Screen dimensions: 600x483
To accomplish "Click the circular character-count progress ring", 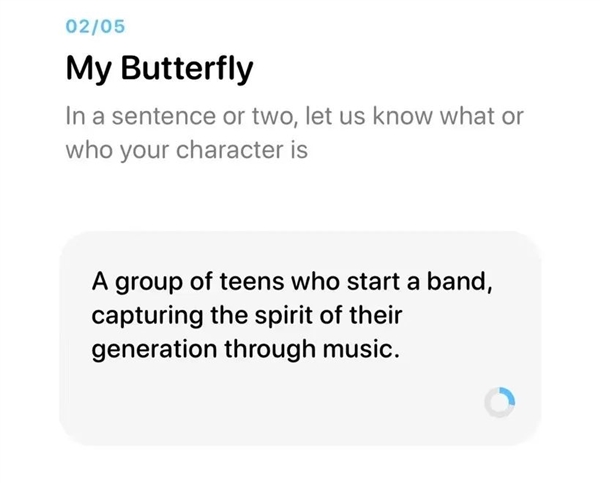I will pos(499,402).
